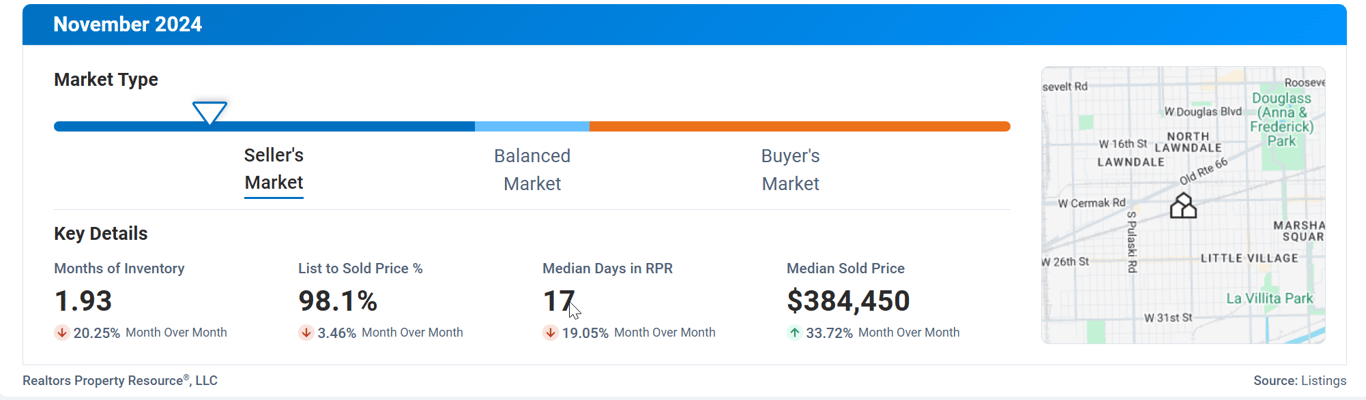Click the green up arrow beside 33.72%
Image resolution: width=1366 pixels, height=400 pixels.
795,333
